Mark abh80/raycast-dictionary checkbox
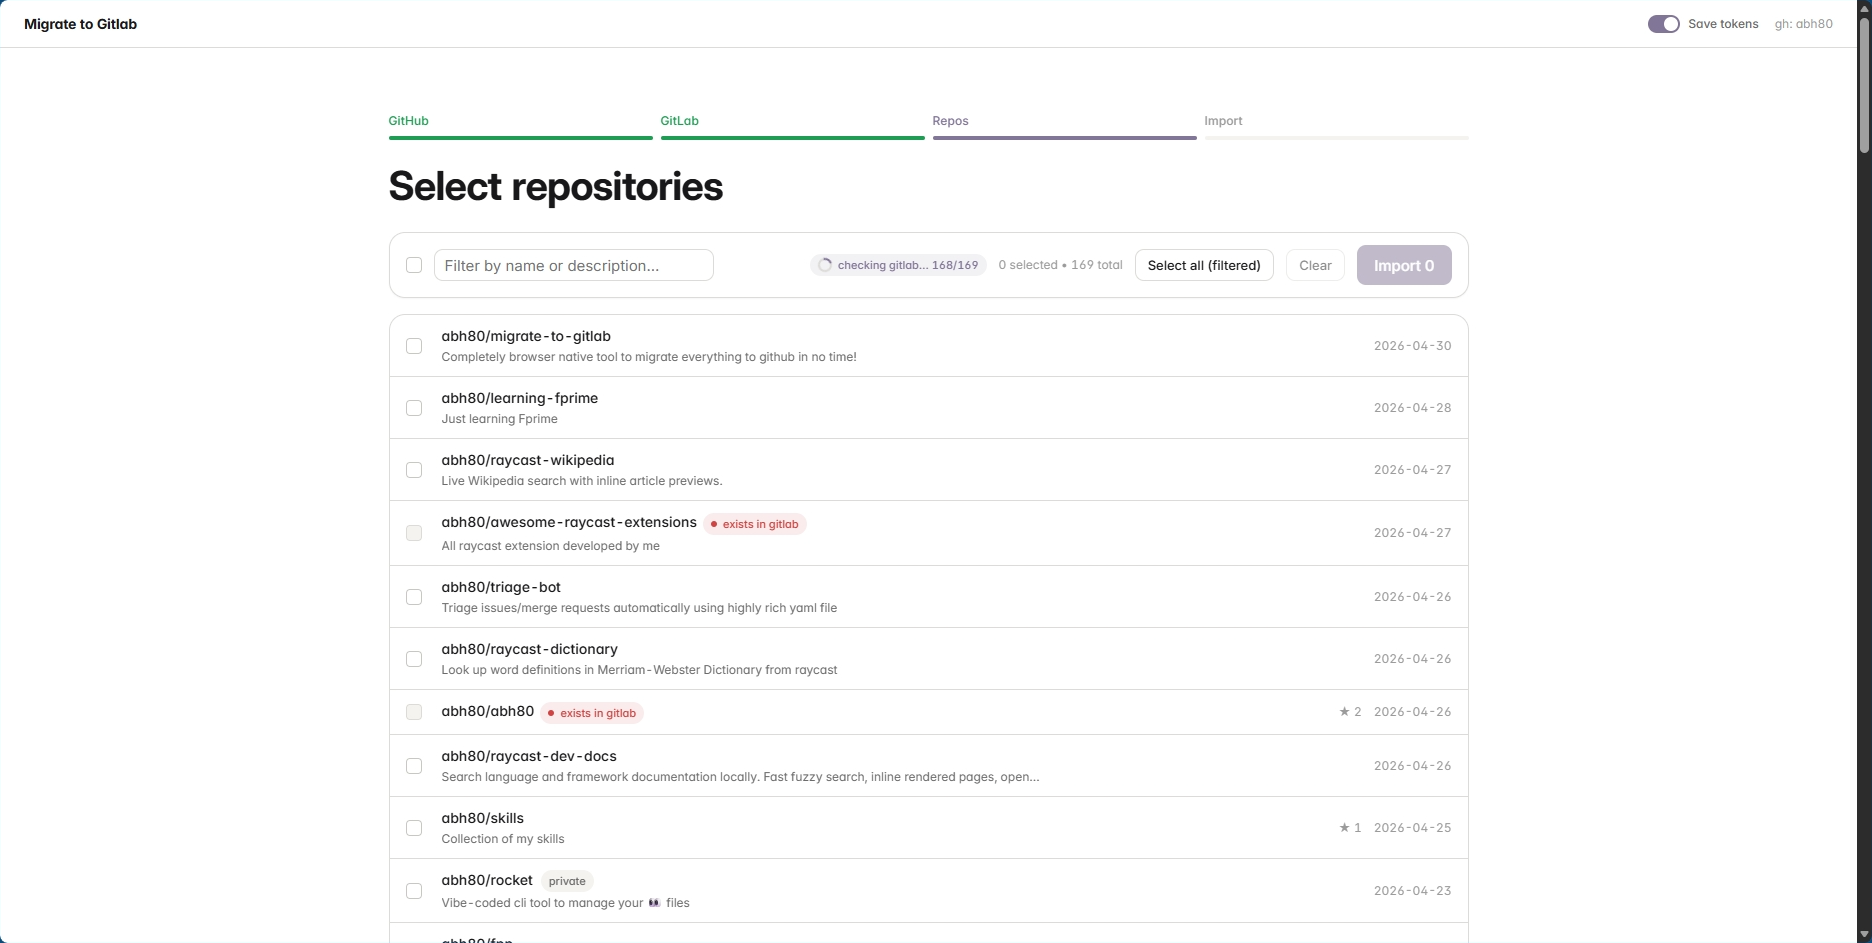The width and height of the screenshot is (1872, 943). 414,659
